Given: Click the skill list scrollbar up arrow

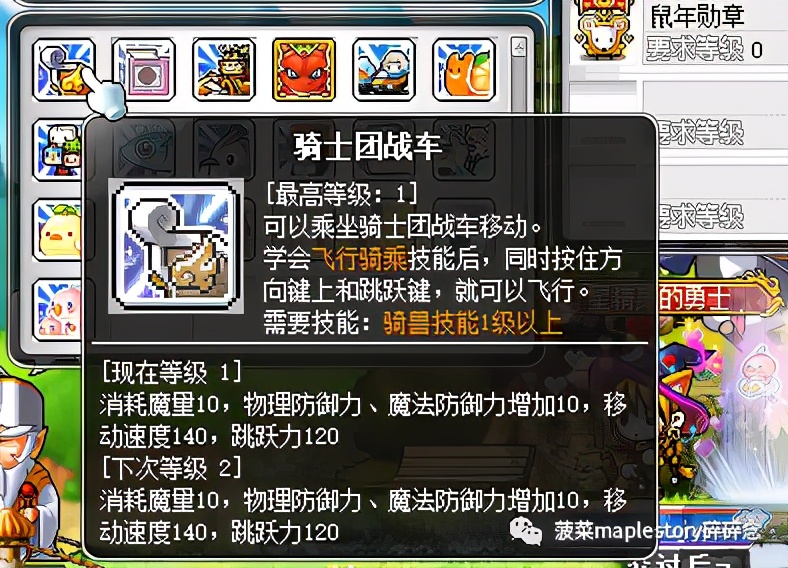Looking at the screenshot, I should click(x=519, y=48).
